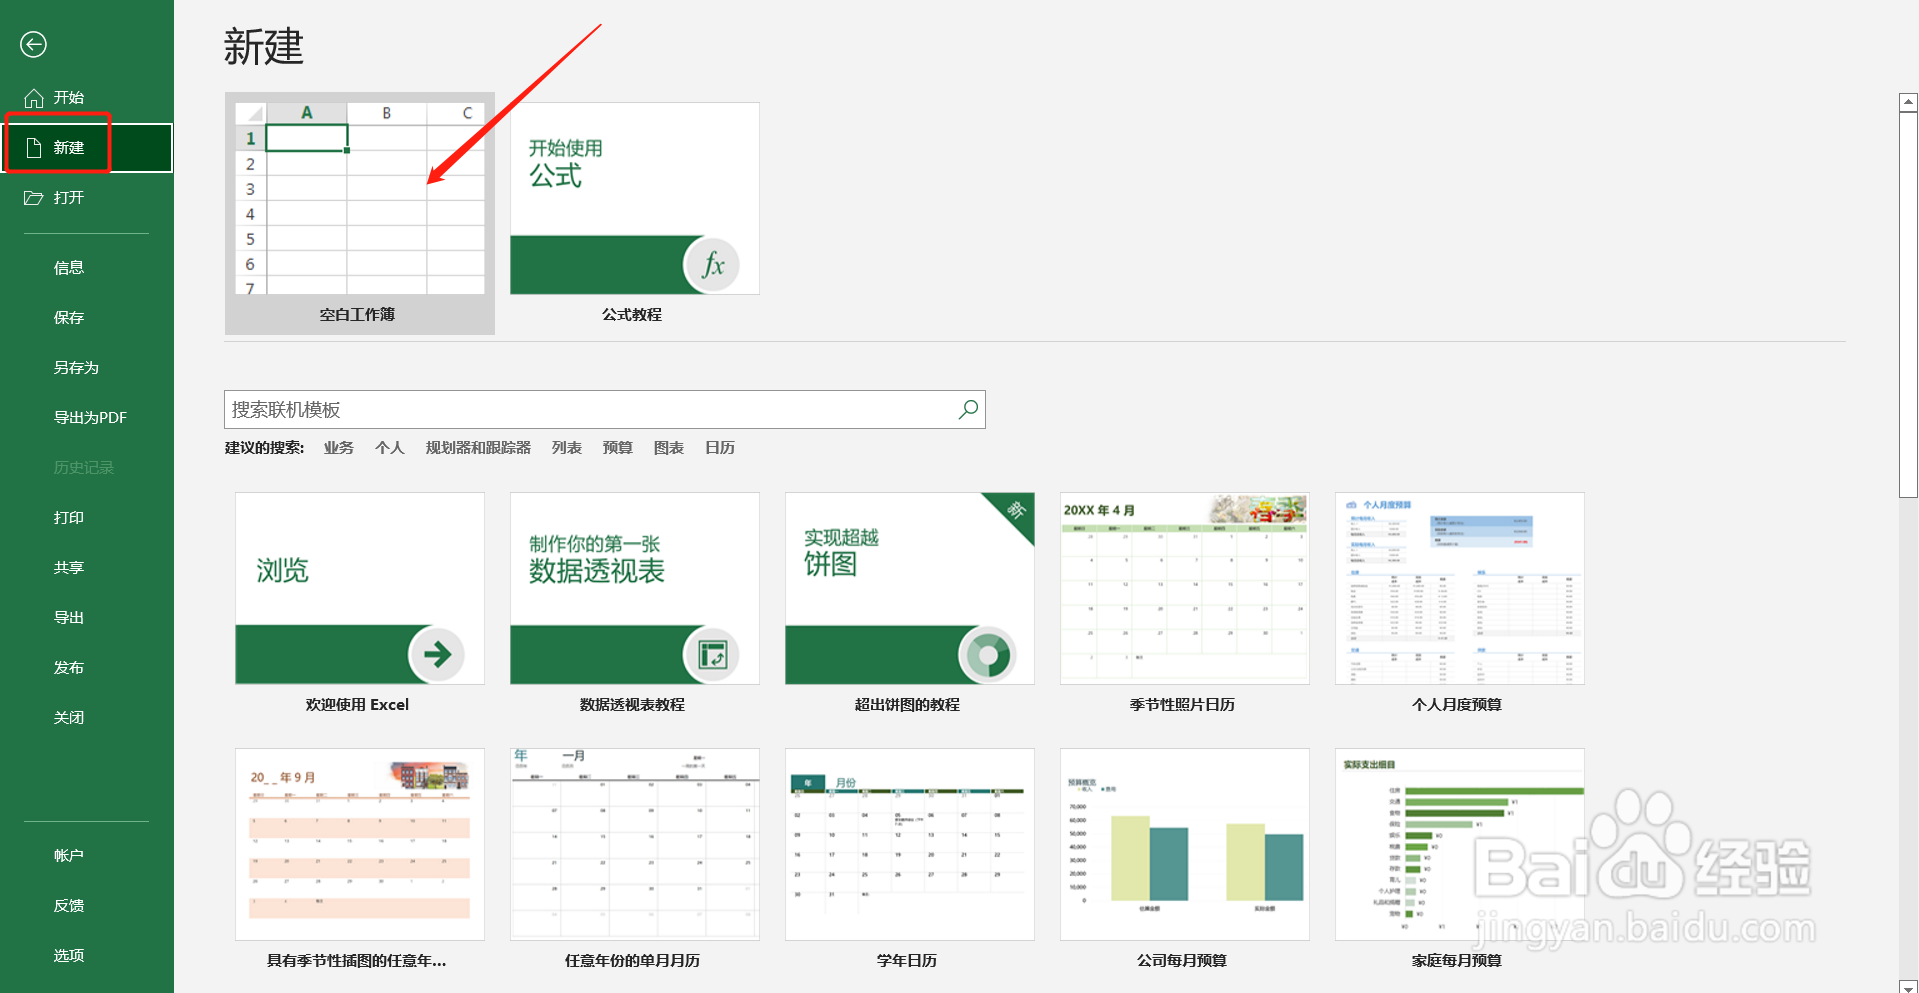Click the donut chart icon on 饼图 card
Viewport: 1919px width, 993px height.
[987, 655]
